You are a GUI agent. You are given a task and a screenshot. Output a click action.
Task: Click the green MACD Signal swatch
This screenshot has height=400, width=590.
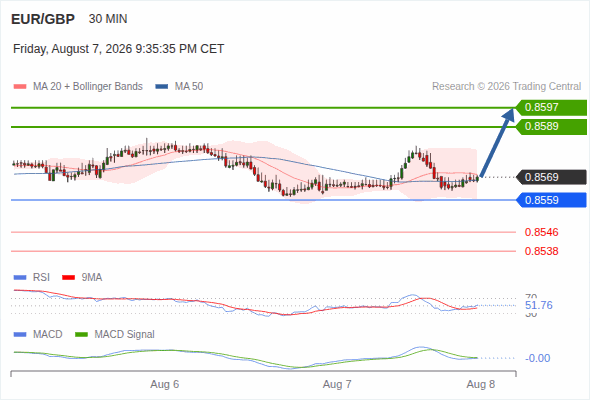(81, 335)
